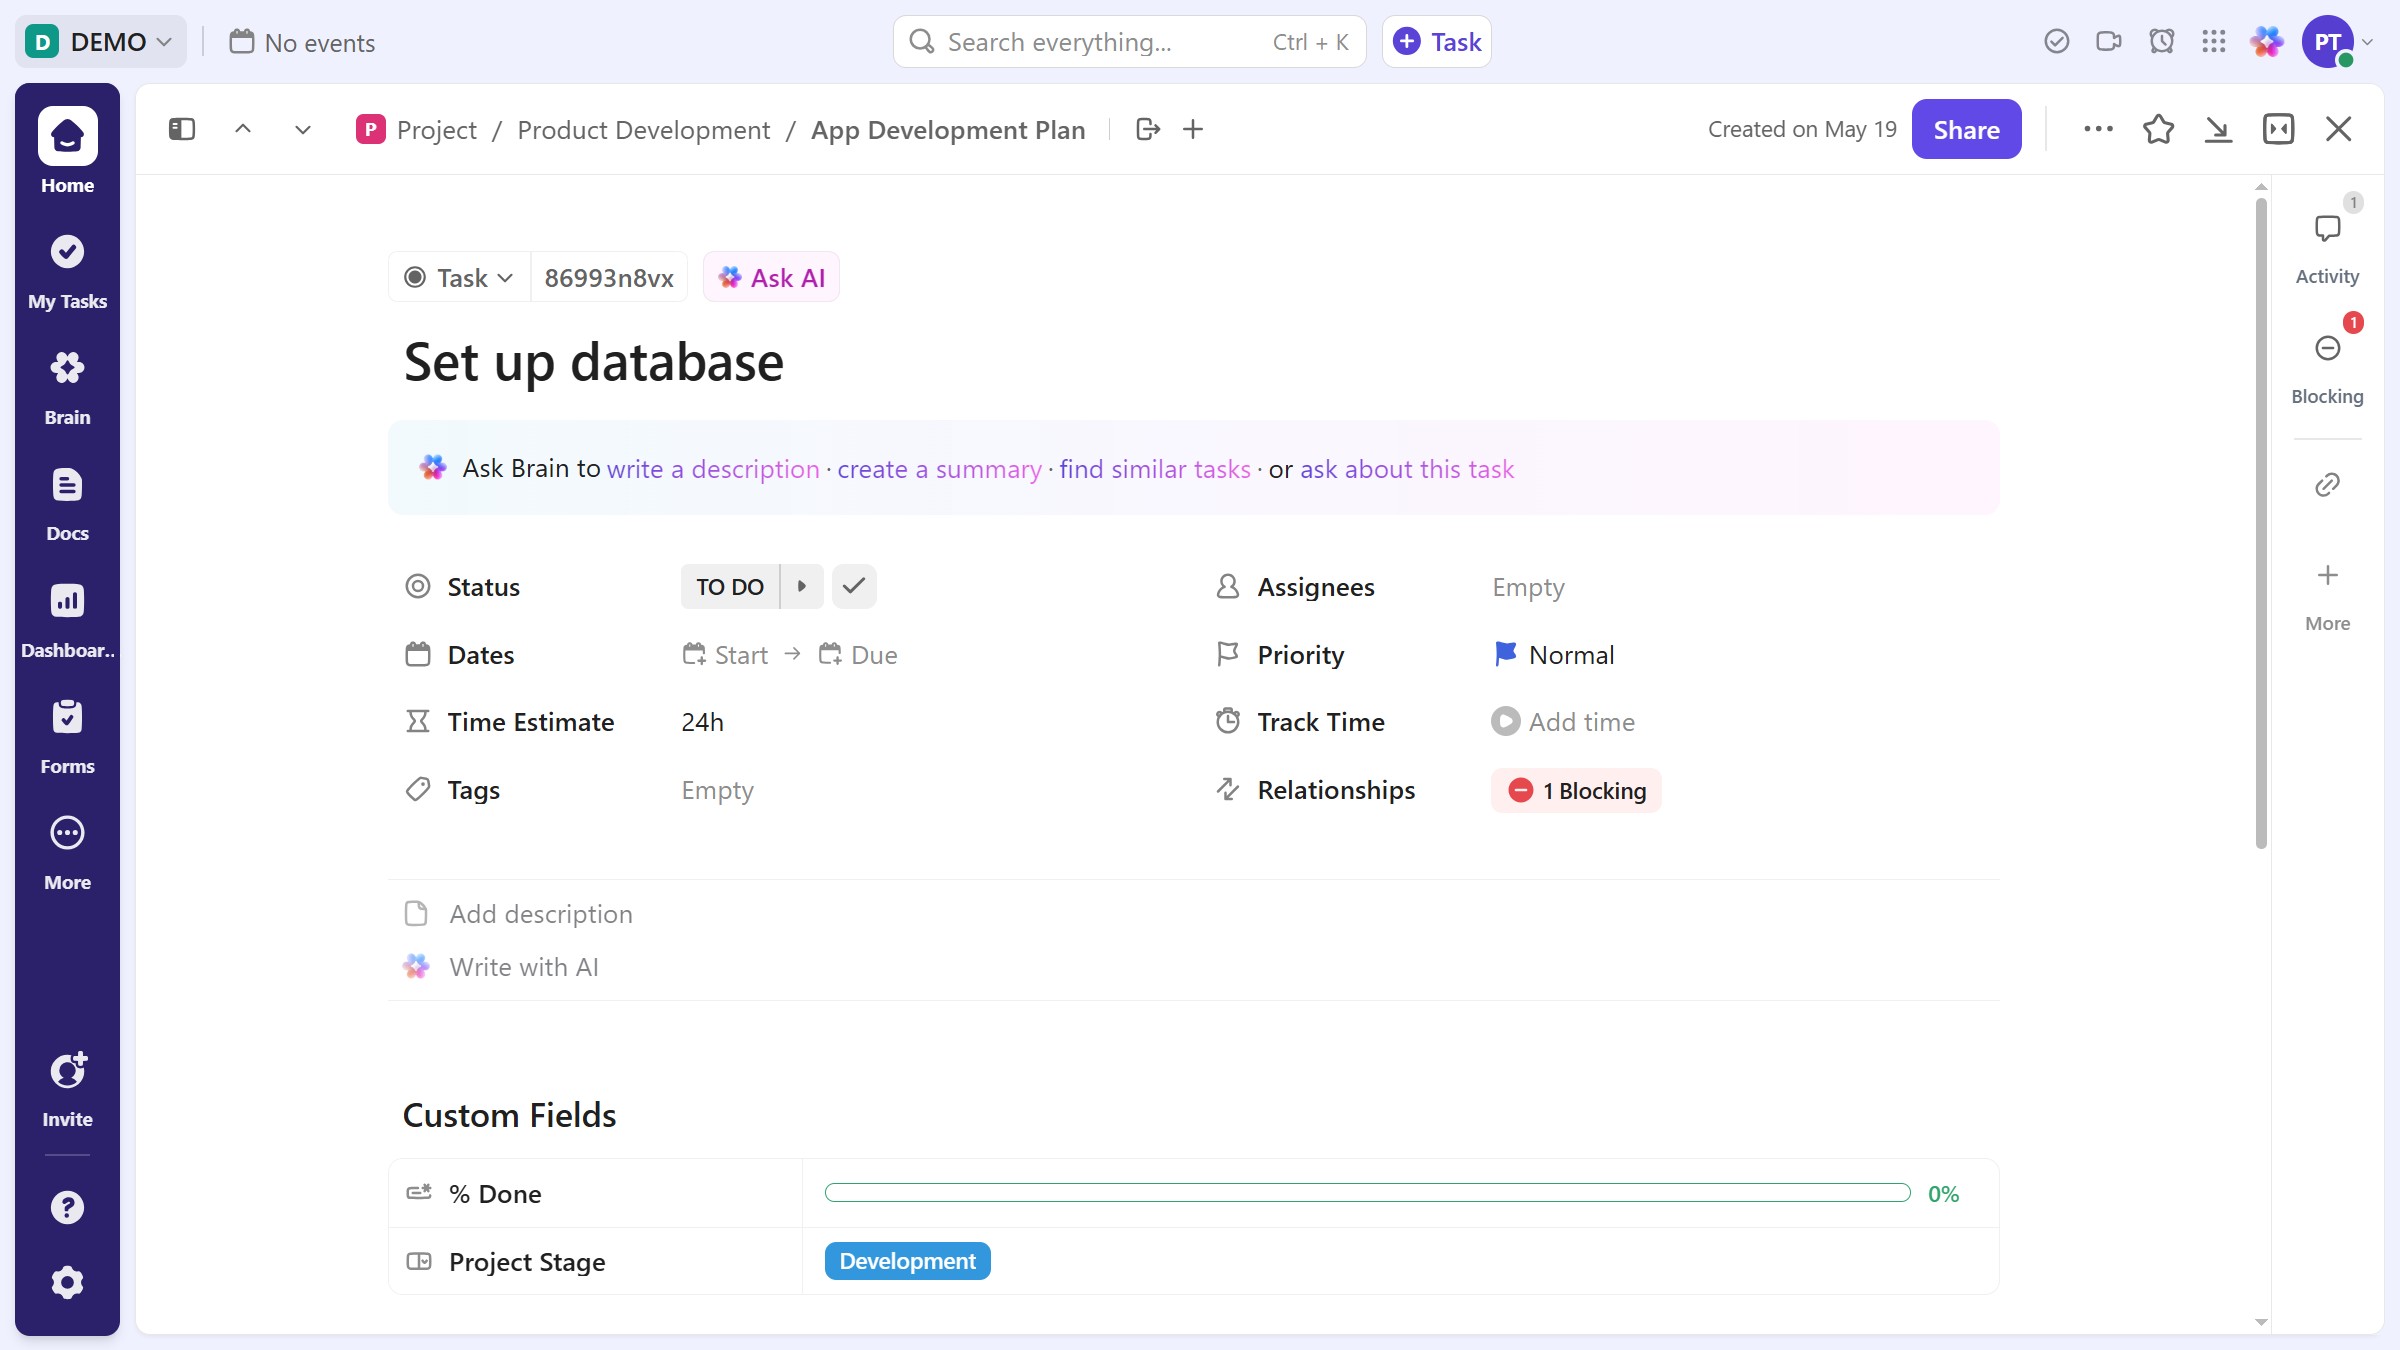Viewport: 2400px width, 1350px height.
Task: Start the time tracking play button
Action: tap(1504, 722)
